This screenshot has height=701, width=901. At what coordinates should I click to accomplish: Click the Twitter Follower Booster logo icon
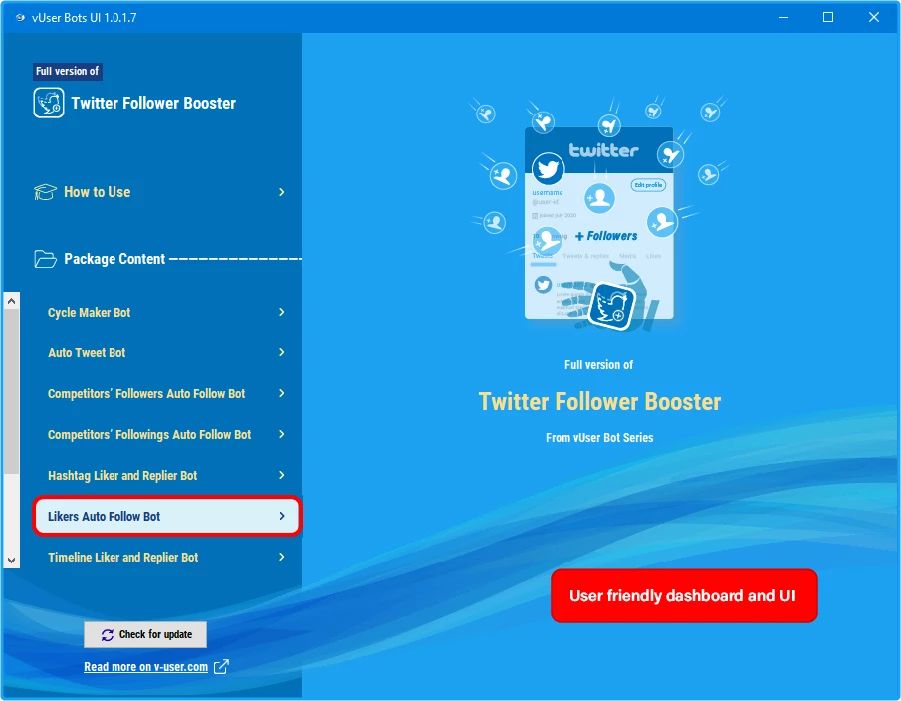(x=49, y=103)
